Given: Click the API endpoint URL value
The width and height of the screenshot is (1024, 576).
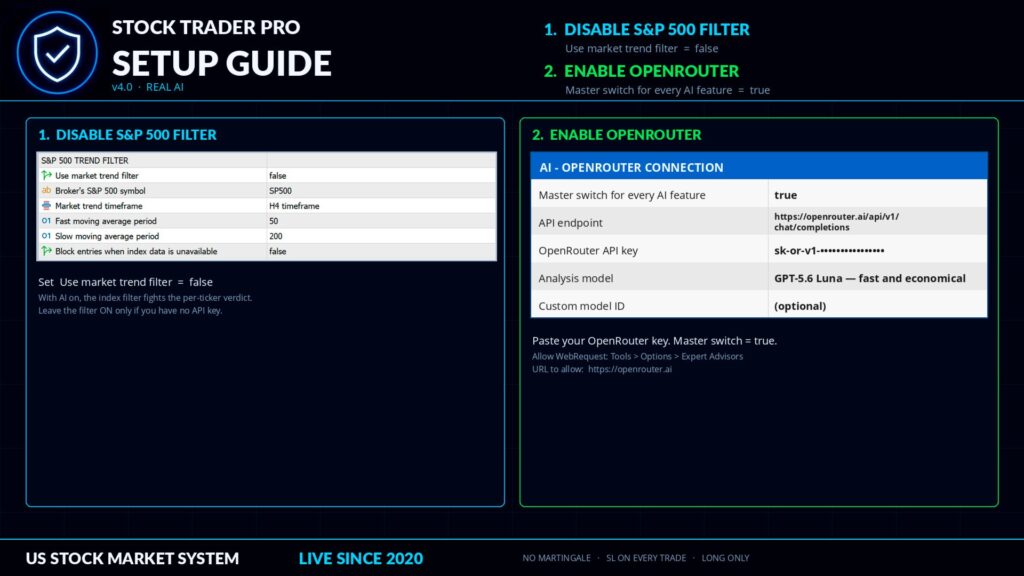Looking at the screenshot, I should coord(837,222).
